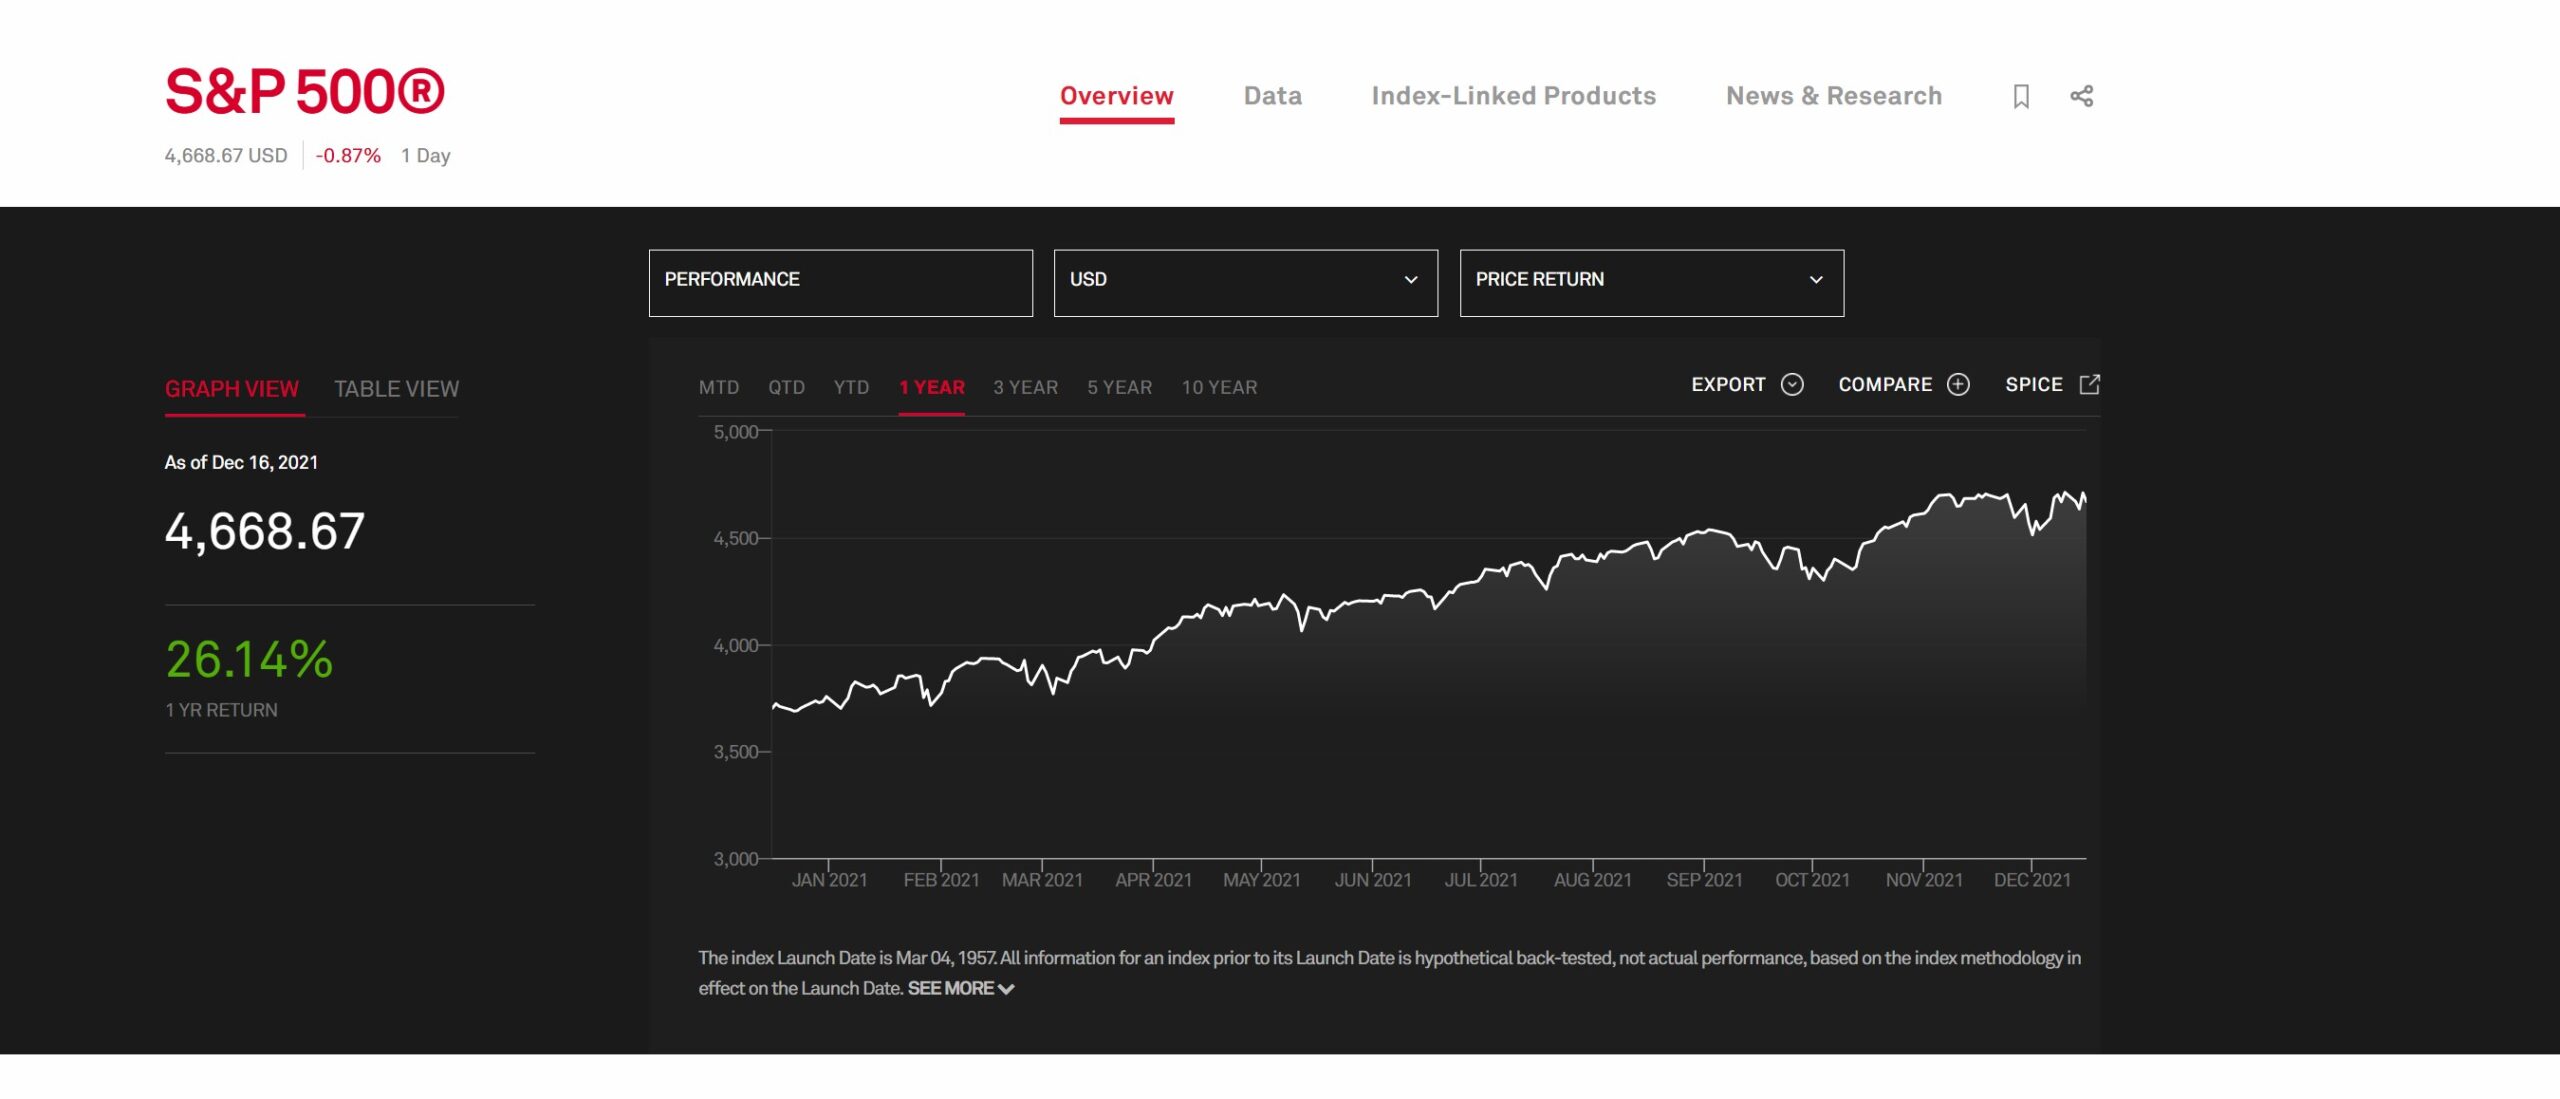Screen dimensions: 2560x1099
Task: Select the 10 YEAR time range
Action: [1219, 387]
